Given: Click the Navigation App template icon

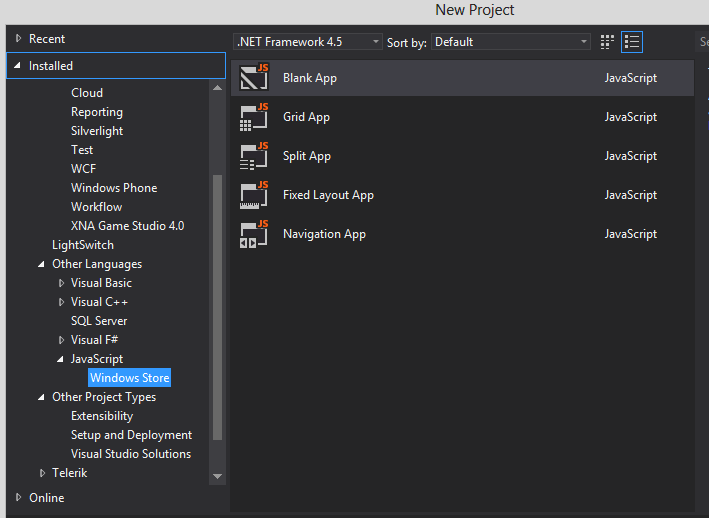Looking at the screenshot, I should (255, 234).
